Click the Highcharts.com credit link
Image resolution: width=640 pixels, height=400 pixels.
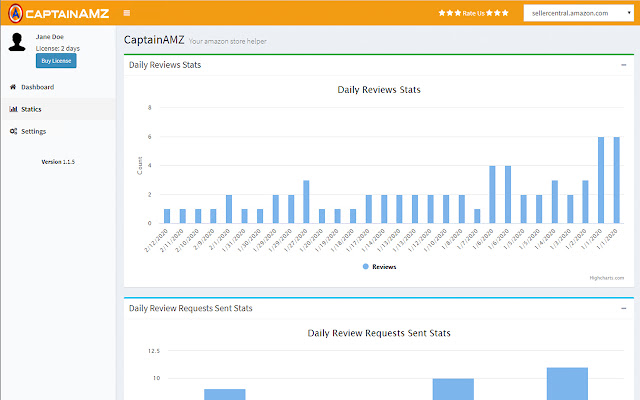[607, 277]
